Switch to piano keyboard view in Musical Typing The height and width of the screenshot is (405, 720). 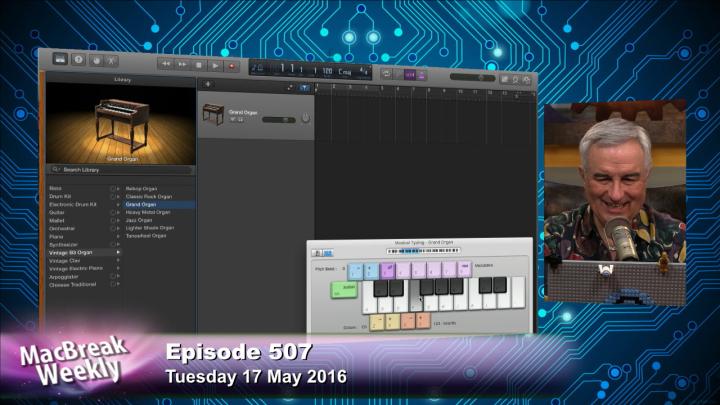coord(317,253)
